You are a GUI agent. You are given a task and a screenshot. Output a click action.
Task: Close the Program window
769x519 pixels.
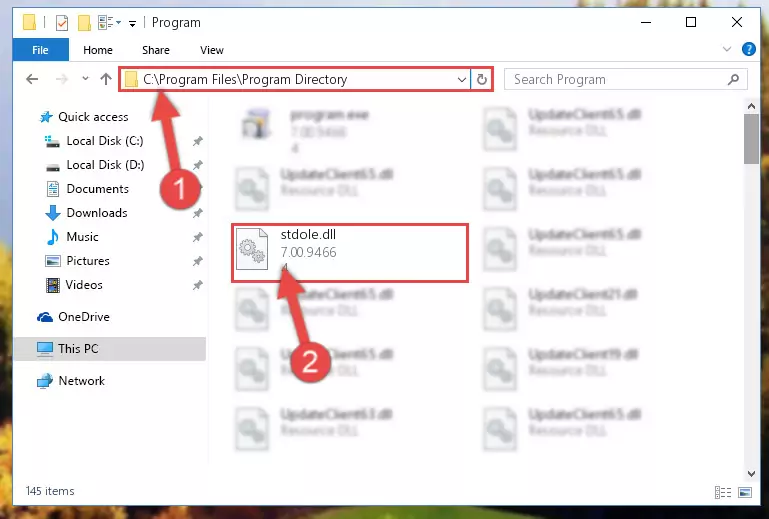point(737,22)
